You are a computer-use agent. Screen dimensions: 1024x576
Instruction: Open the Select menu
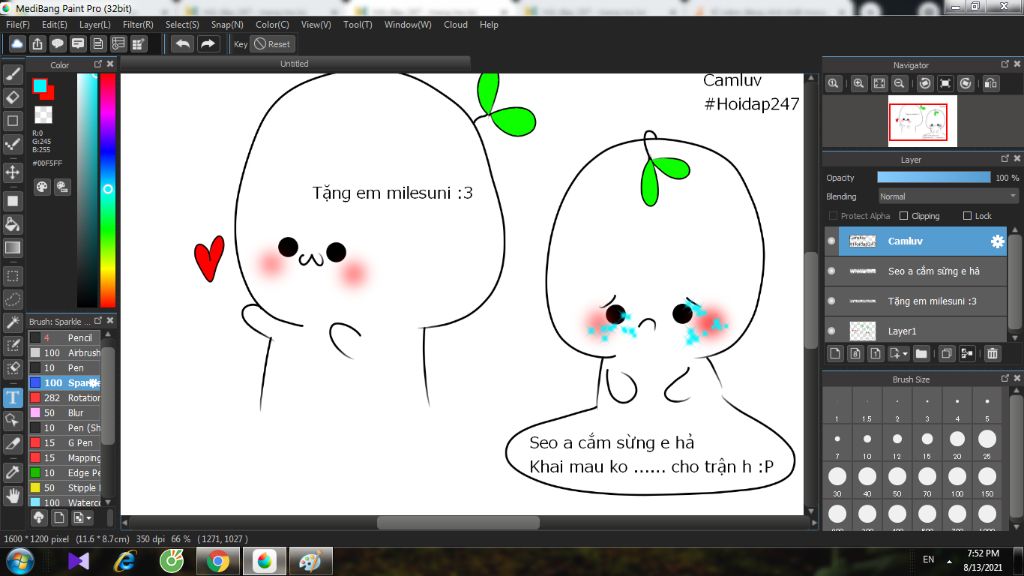point(182,25)
